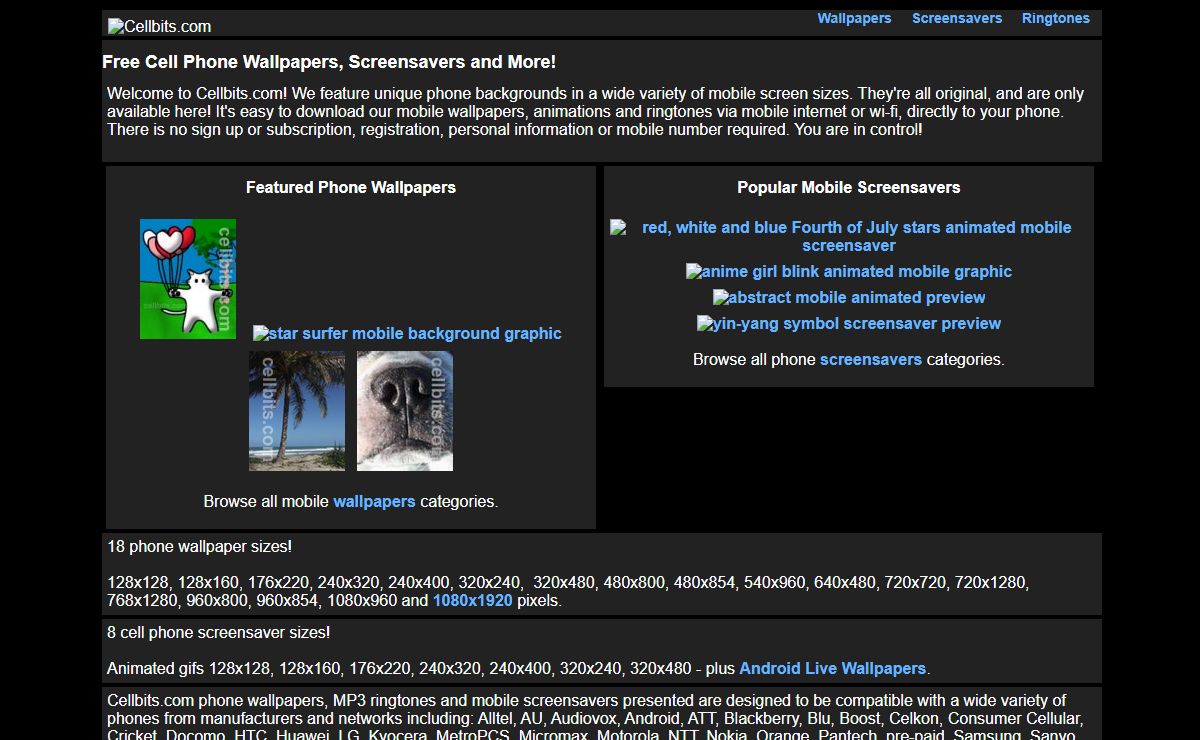
Task: Click '8 cell phone screensaver sizes!' text
Action: [219, 632]
